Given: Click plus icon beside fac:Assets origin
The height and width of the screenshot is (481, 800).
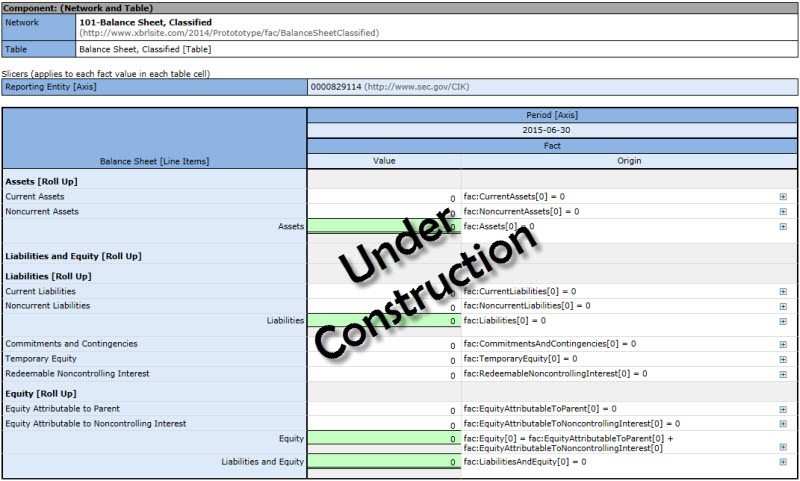Looking at the screenshot, I should pos(783,227).
